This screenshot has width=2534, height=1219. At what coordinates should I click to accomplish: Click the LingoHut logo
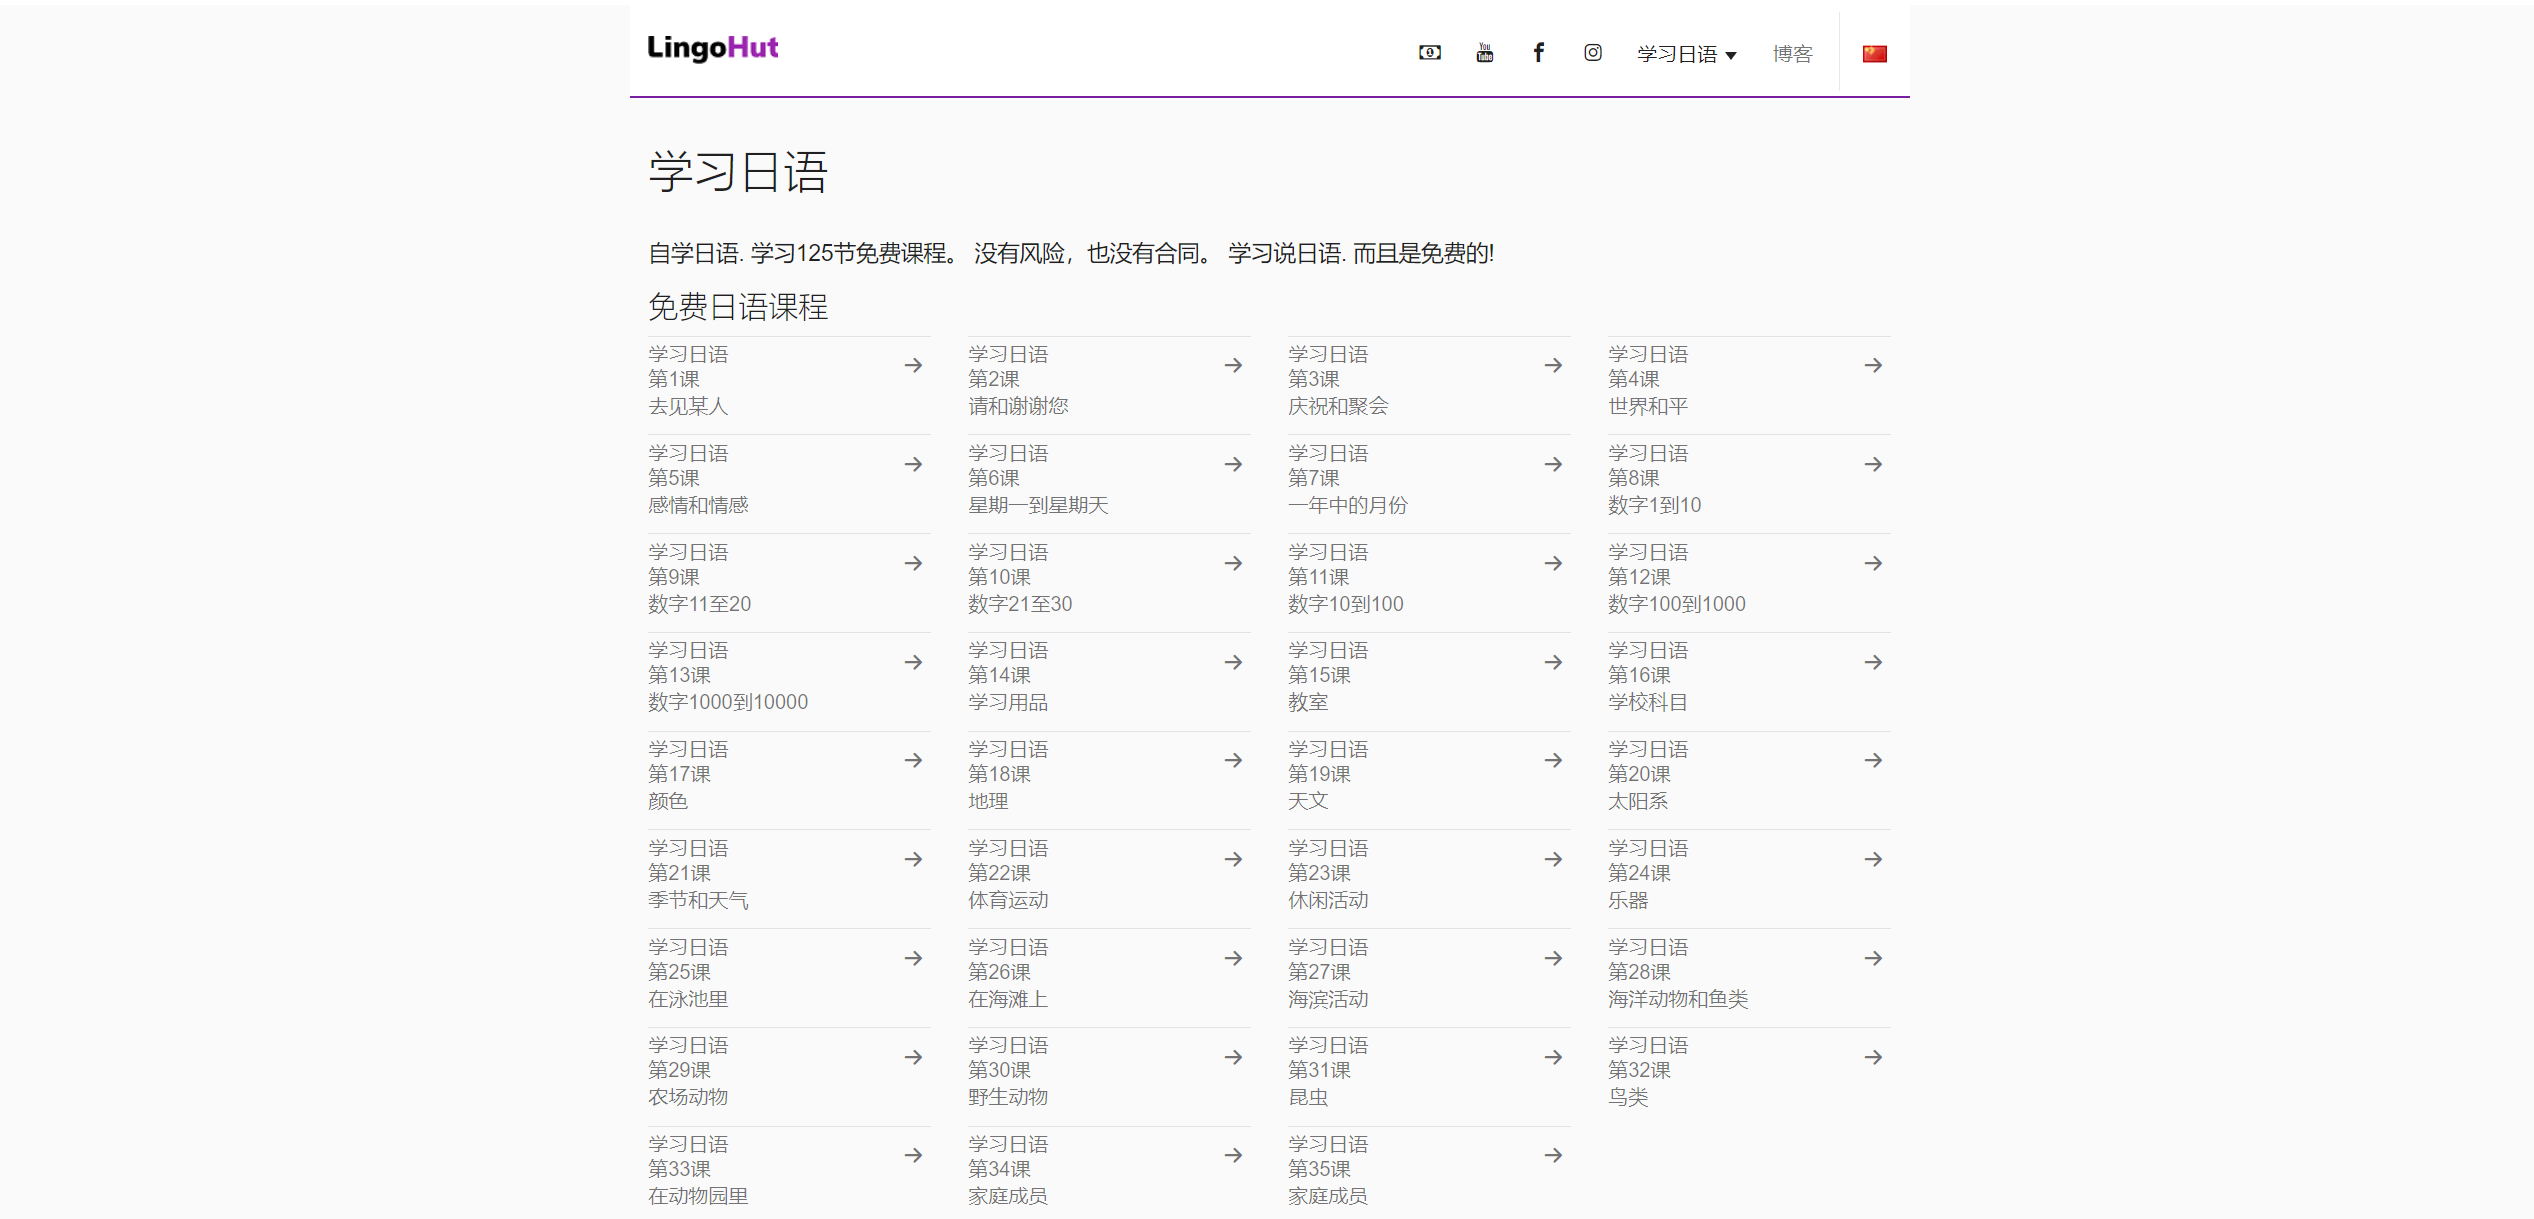pyautogui.click(x=712, y=48)
